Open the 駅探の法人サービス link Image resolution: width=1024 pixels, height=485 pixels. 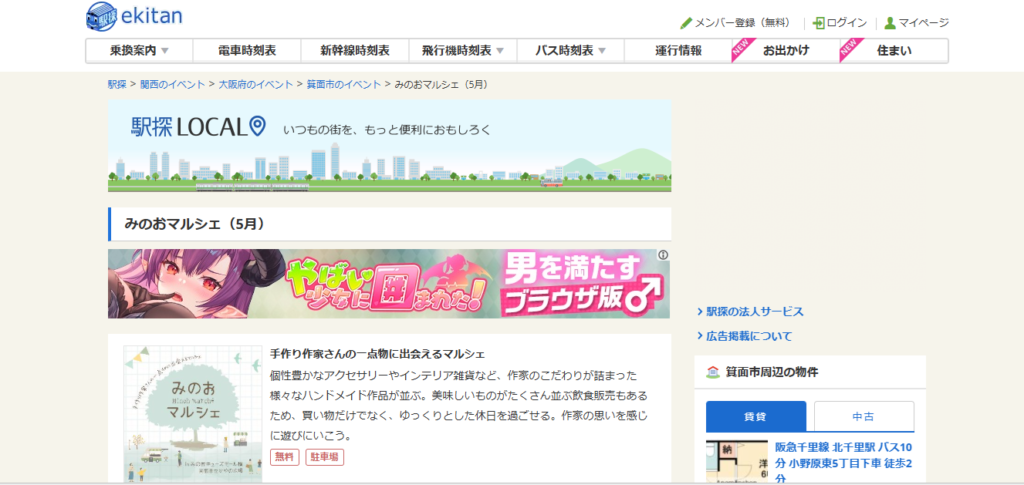coord(754,312)
